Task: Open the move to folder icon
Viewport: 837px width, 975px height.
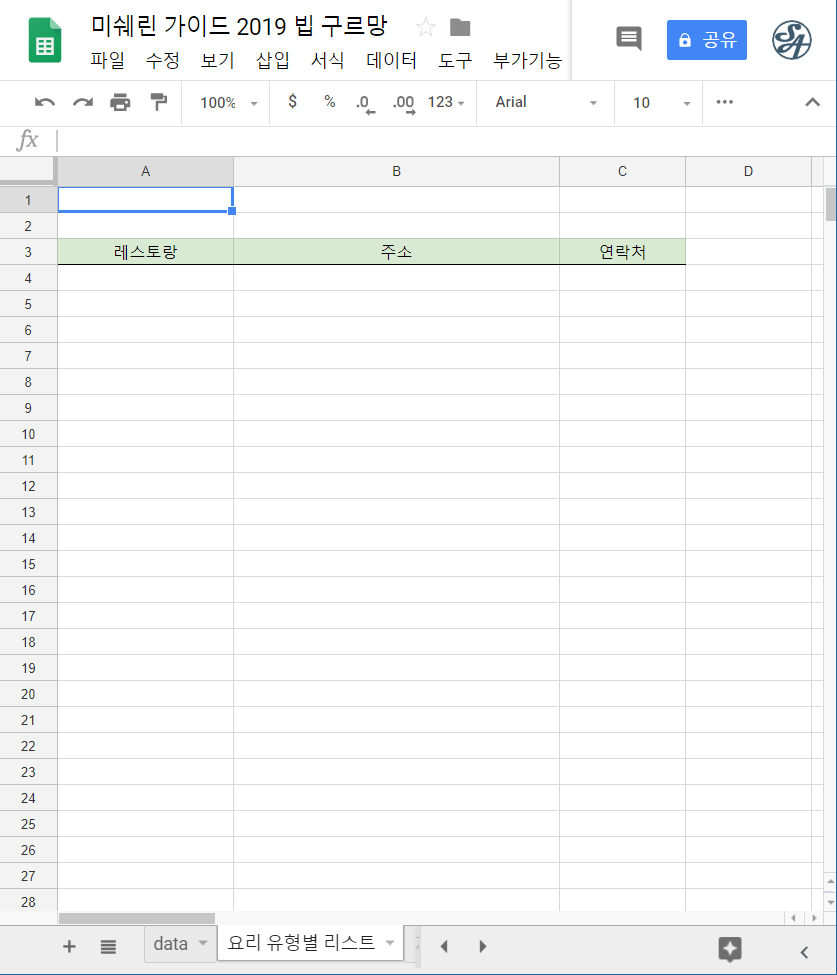Action: (x=460, y=27)
